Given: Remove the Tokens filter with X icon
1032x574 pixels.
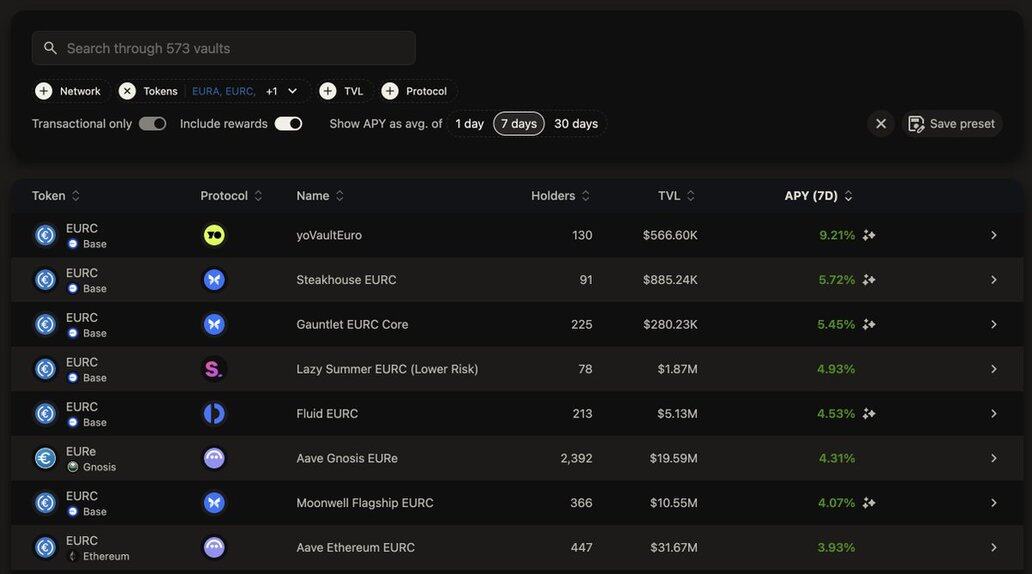Looking at the screenshot, I should coord(127,91).
